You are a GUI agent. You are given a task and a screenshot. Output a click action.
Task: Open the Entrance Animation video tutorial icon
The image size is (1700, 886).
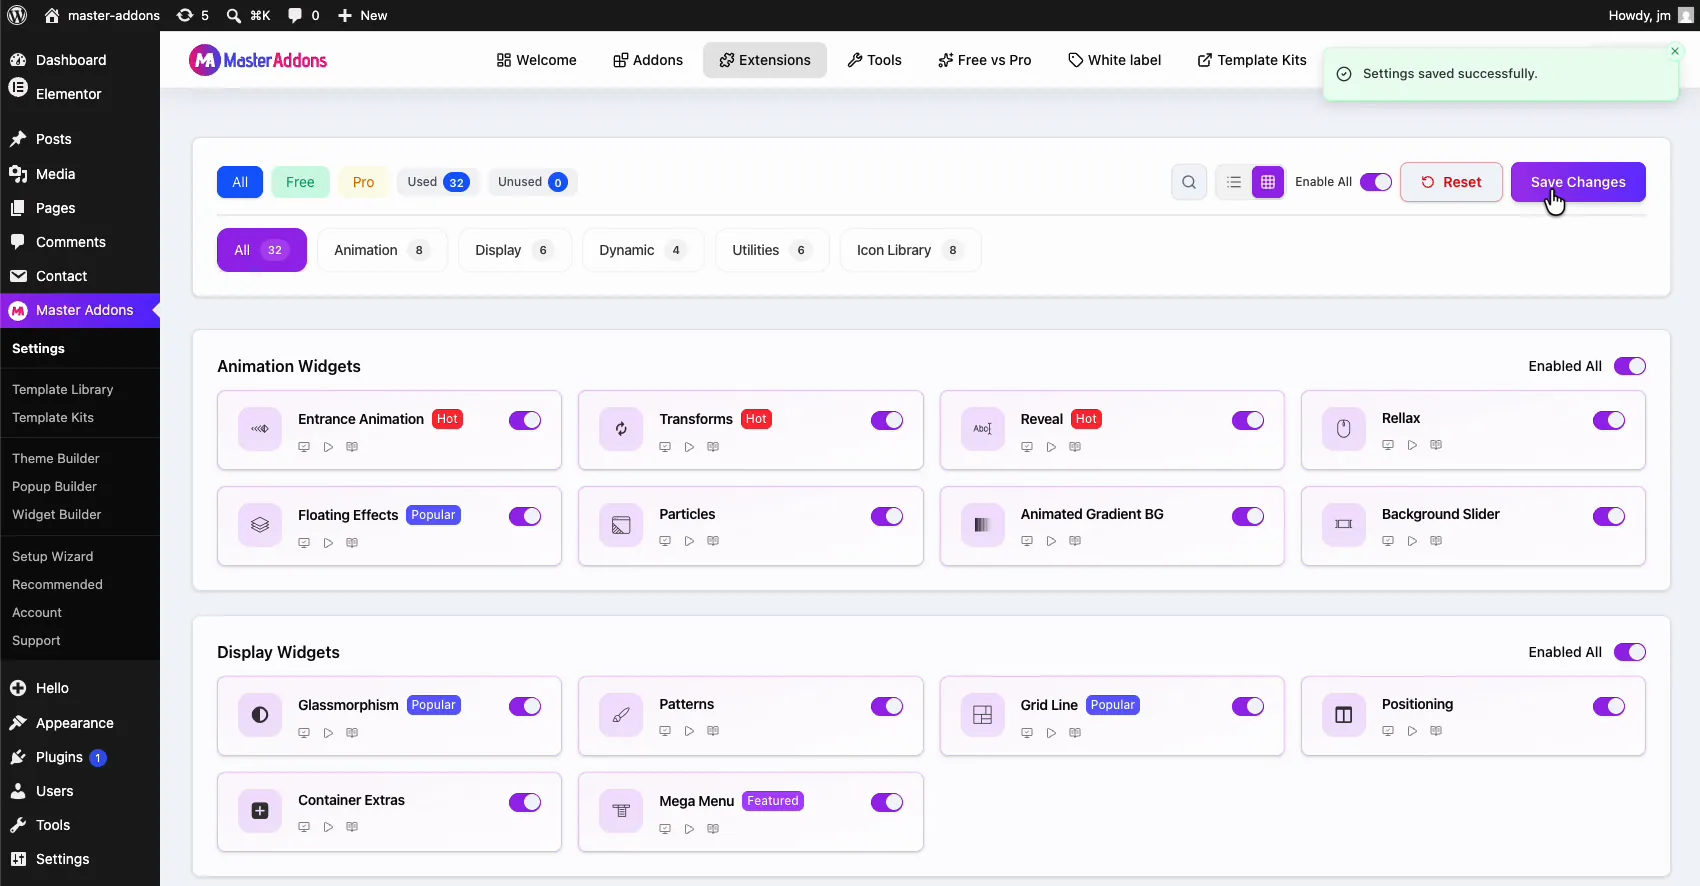(328, 447)
